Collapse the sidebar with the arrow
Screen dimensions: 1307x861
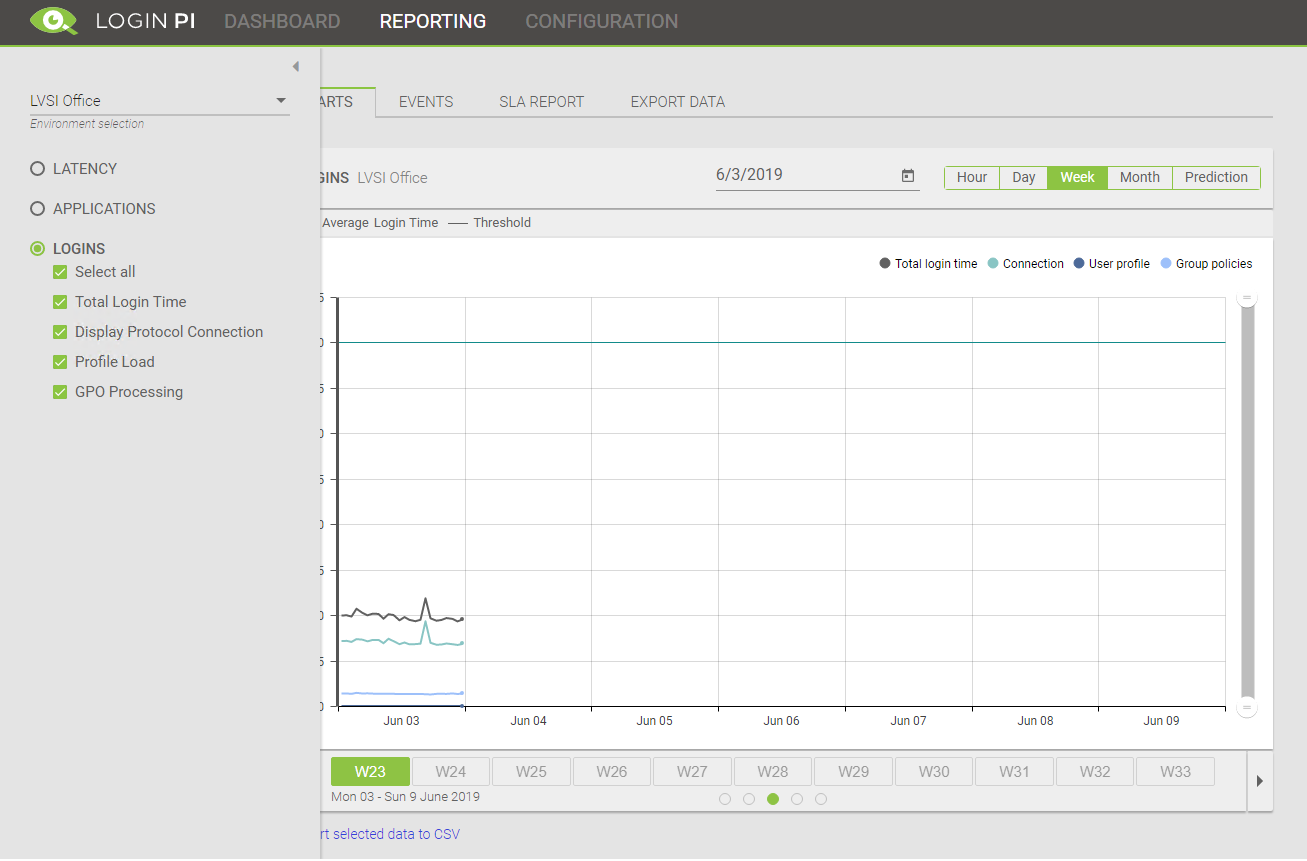point(295,67)
